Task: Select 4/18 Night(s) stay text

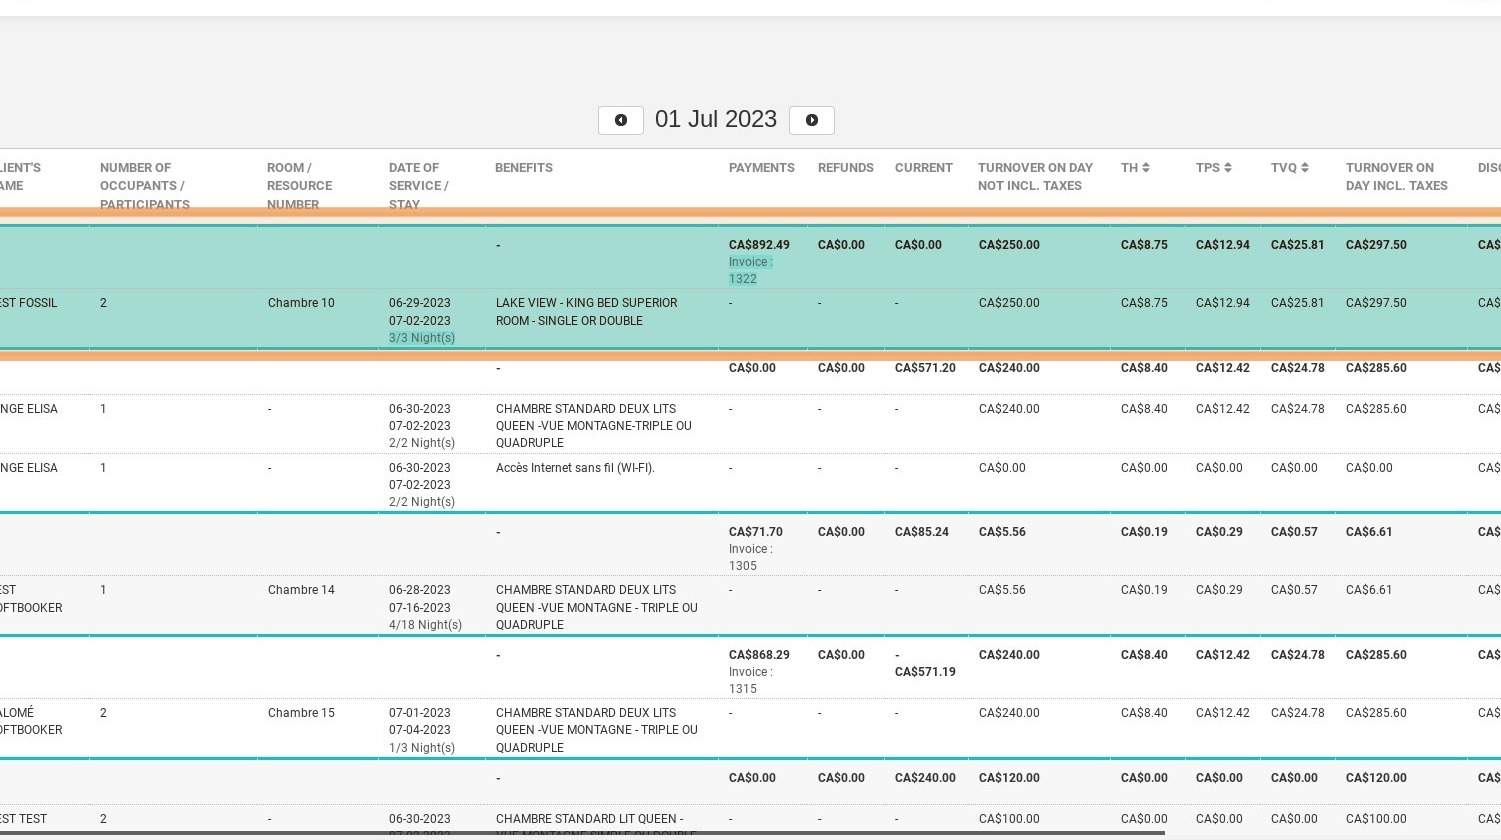Action: (x=425, y=625)
